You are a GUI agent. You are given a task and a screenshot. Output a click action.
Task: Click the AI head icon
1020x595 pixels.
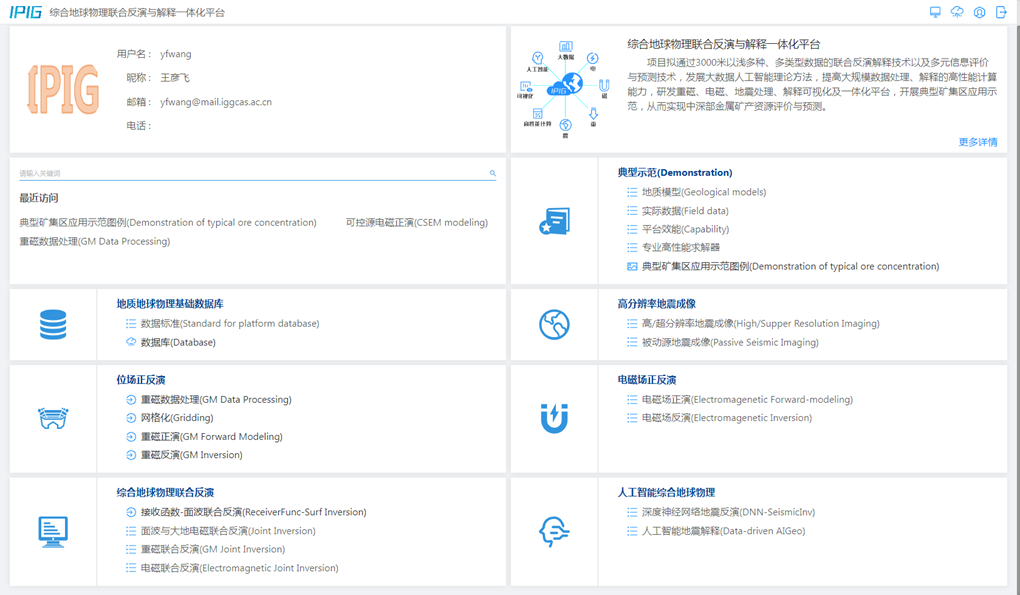coord(554,531)
